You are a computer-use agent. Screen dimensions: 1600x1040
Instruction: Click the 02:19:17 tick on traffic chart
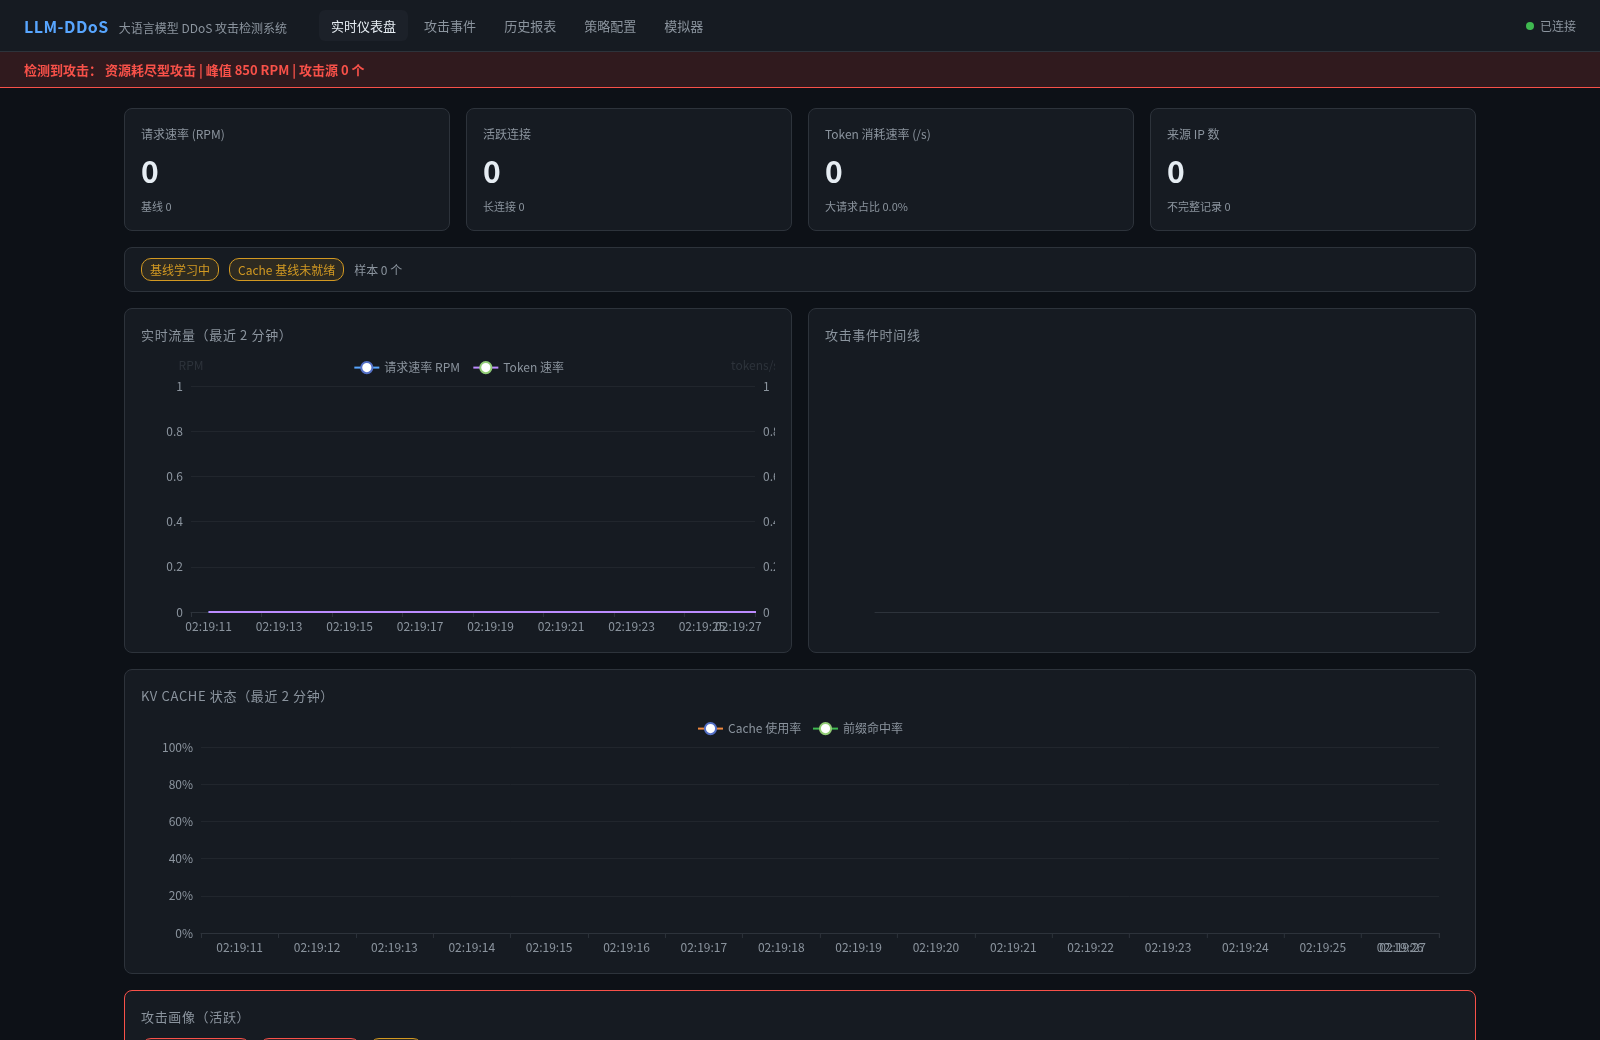[420, 627]
